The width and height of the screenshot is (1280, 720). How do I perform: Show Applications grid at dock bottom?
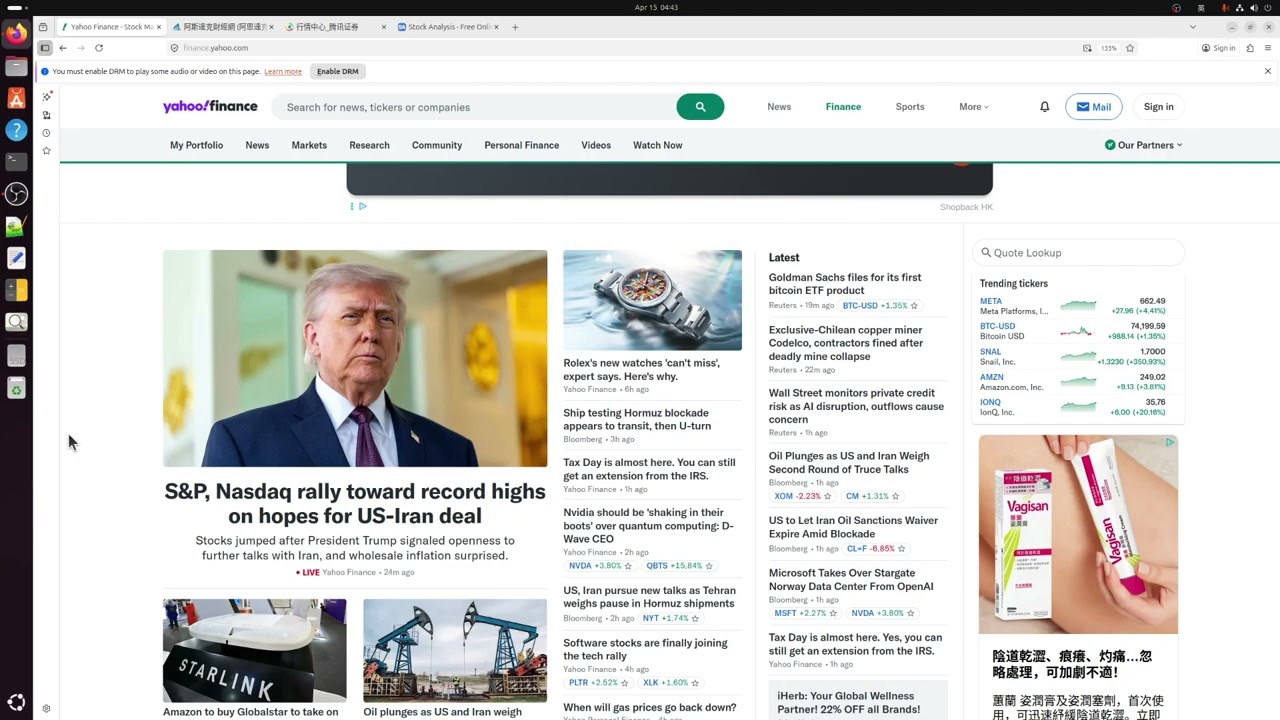tap(16, 703)
